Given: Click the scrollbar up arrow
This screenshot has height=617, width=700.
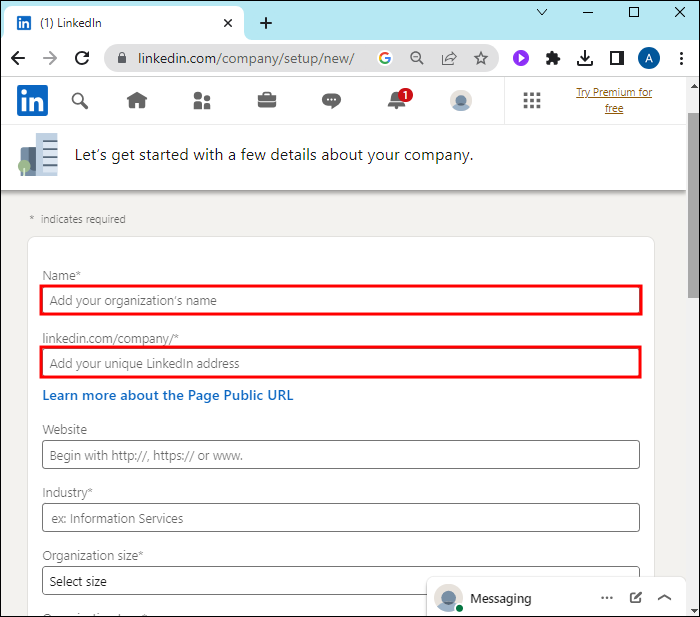Looking at the screenshot, I should [694, 86].
